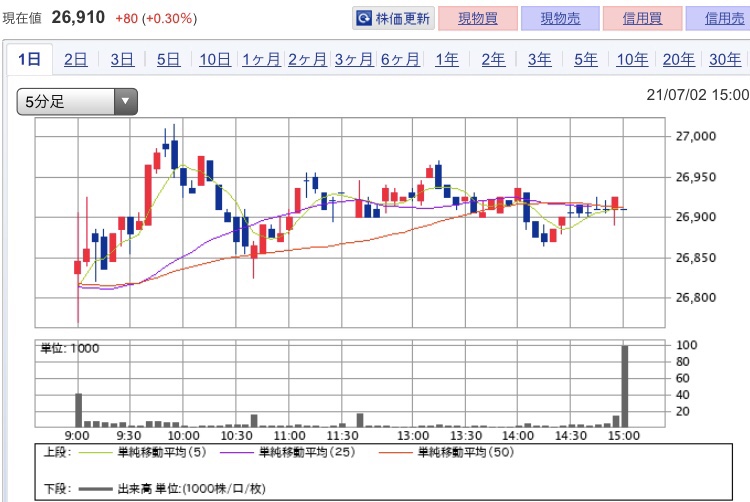The image size is (750, 502).
Task: Switch chart range to 1年
Action: click(x=447, y=59)
